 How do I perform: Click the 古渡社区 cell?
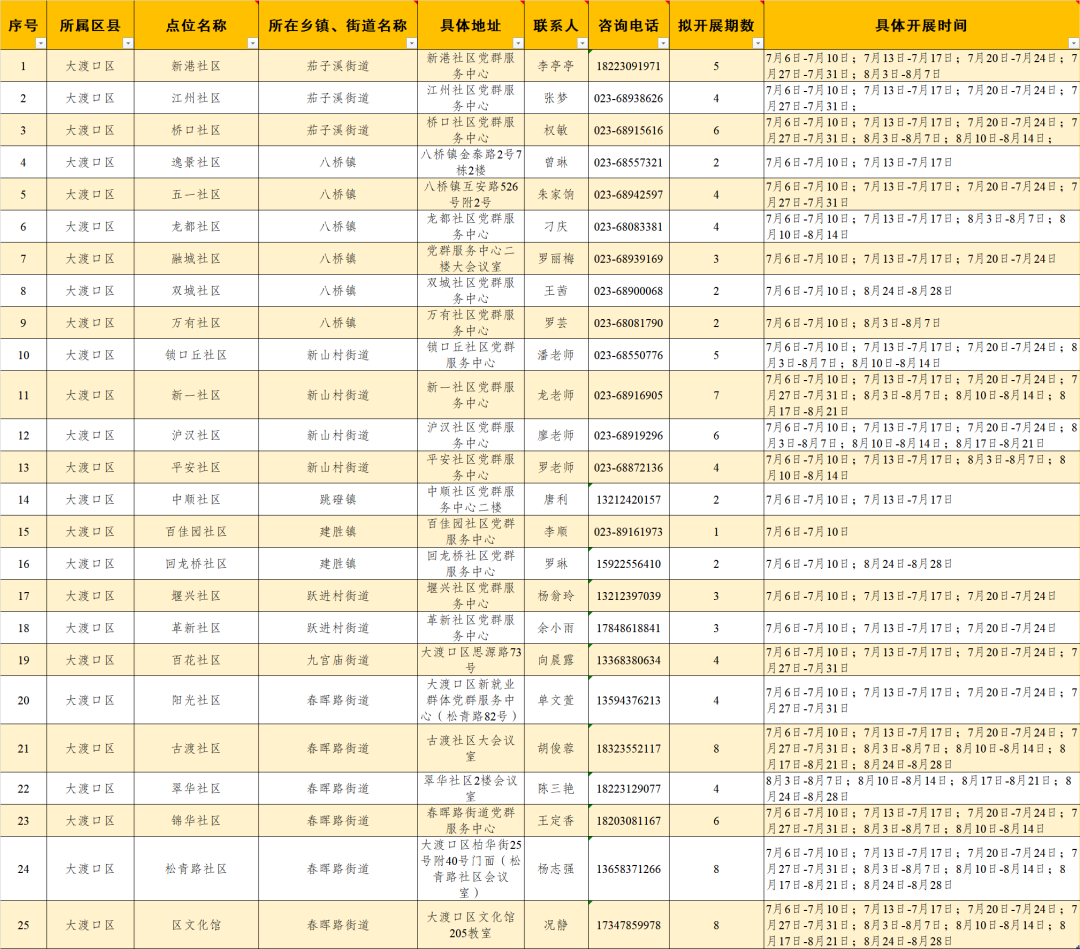(x=196, y=749)
